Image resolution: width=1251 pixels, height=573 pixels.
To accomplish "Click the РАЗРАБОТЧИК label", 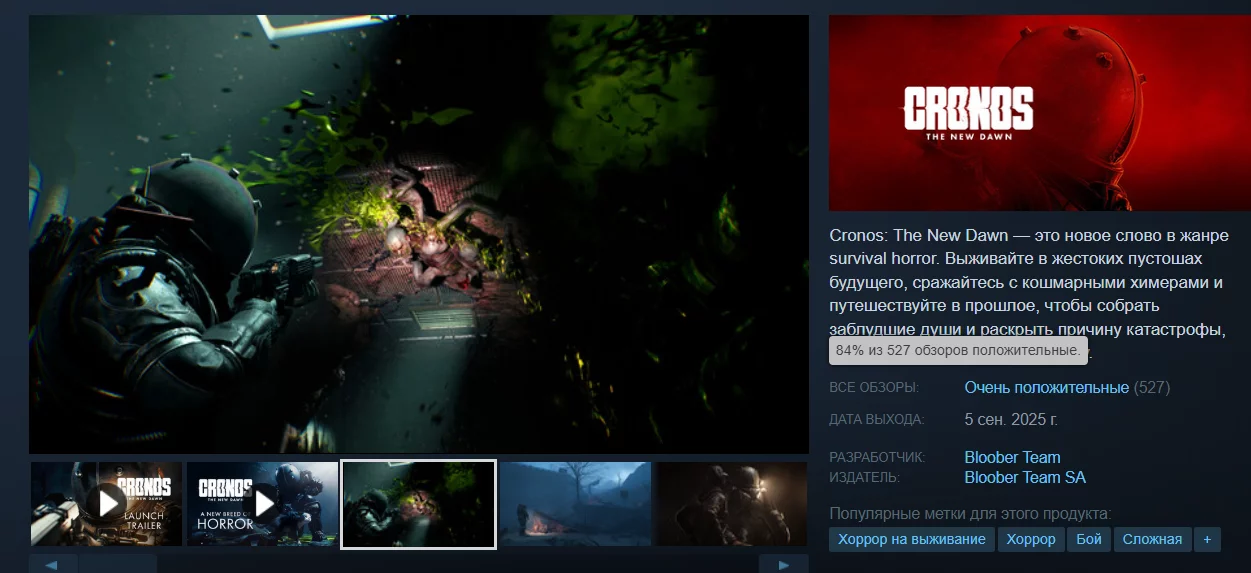I will pos(877,457).
